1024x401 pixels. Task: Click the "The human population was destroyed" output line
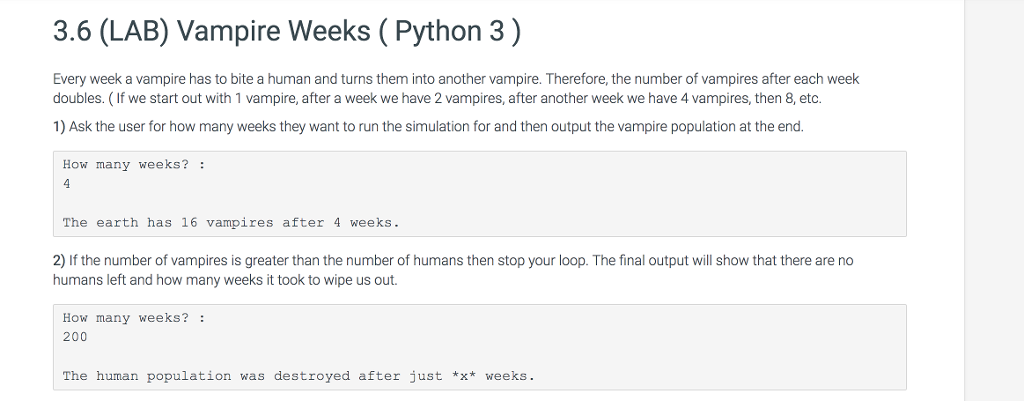(x=298, y=376)
